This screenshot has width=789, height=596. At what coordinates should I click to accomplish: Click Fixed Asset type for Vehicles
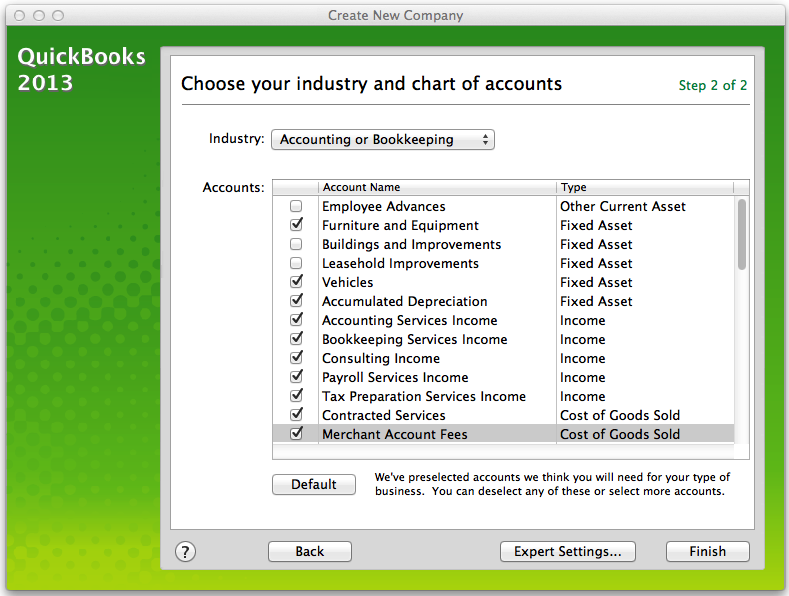tap(596, 282)
